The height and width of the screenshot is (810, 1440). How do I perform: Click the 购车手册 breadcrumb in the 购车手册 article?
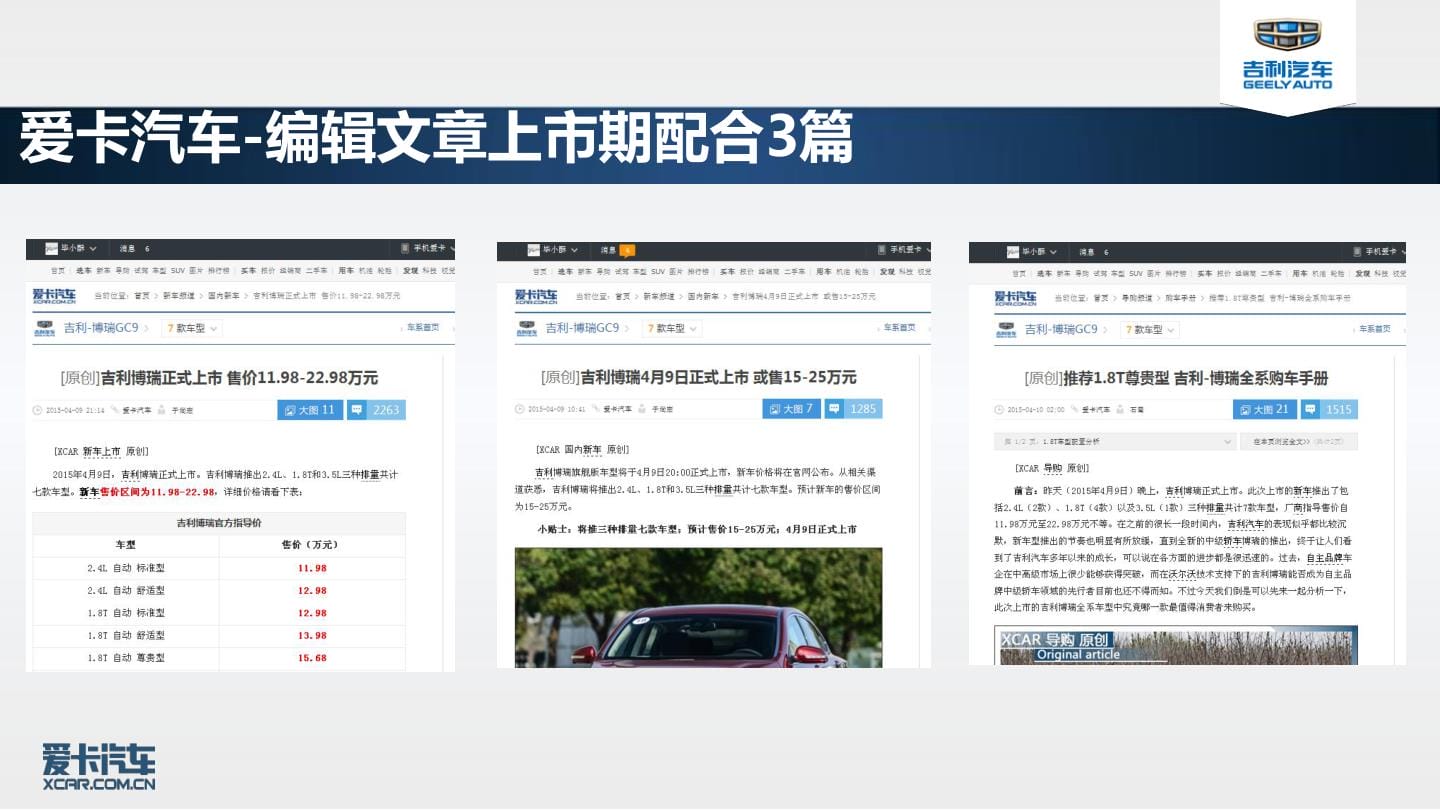point(1182,298)
